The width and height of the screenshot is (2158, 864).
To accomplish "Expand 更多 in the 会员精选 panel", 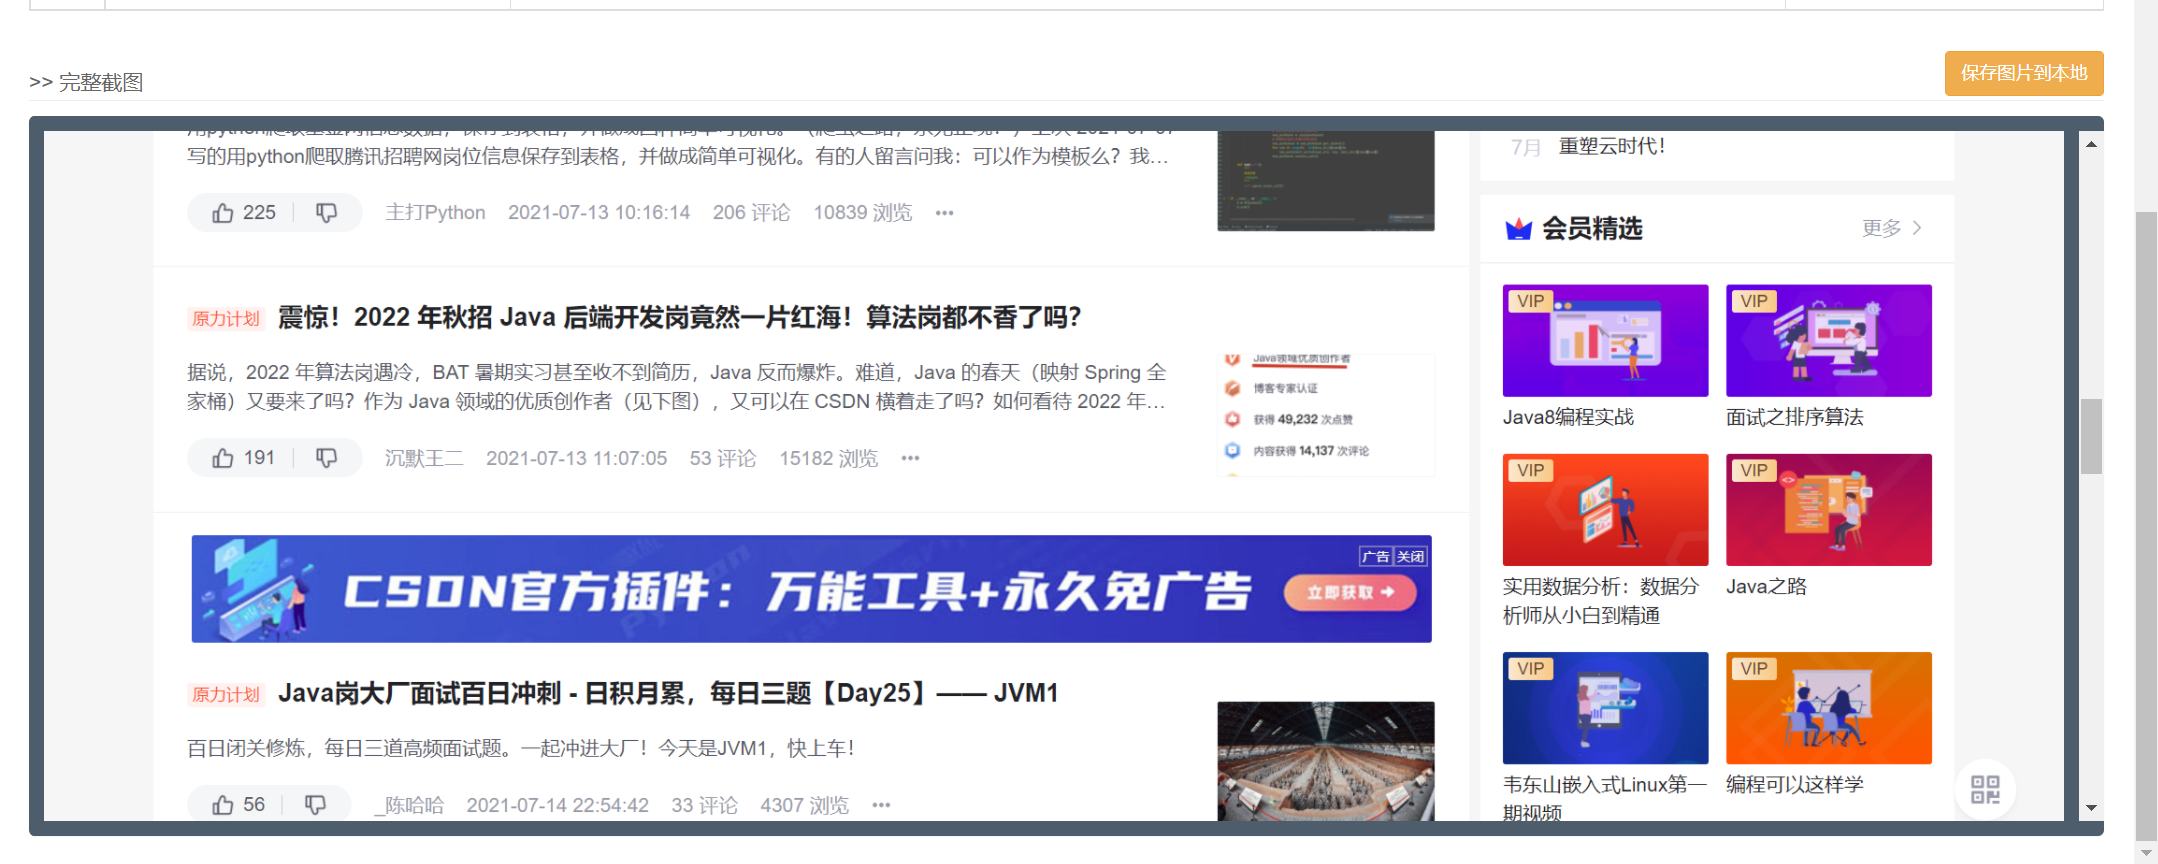I will click(x=1891, y=228).
